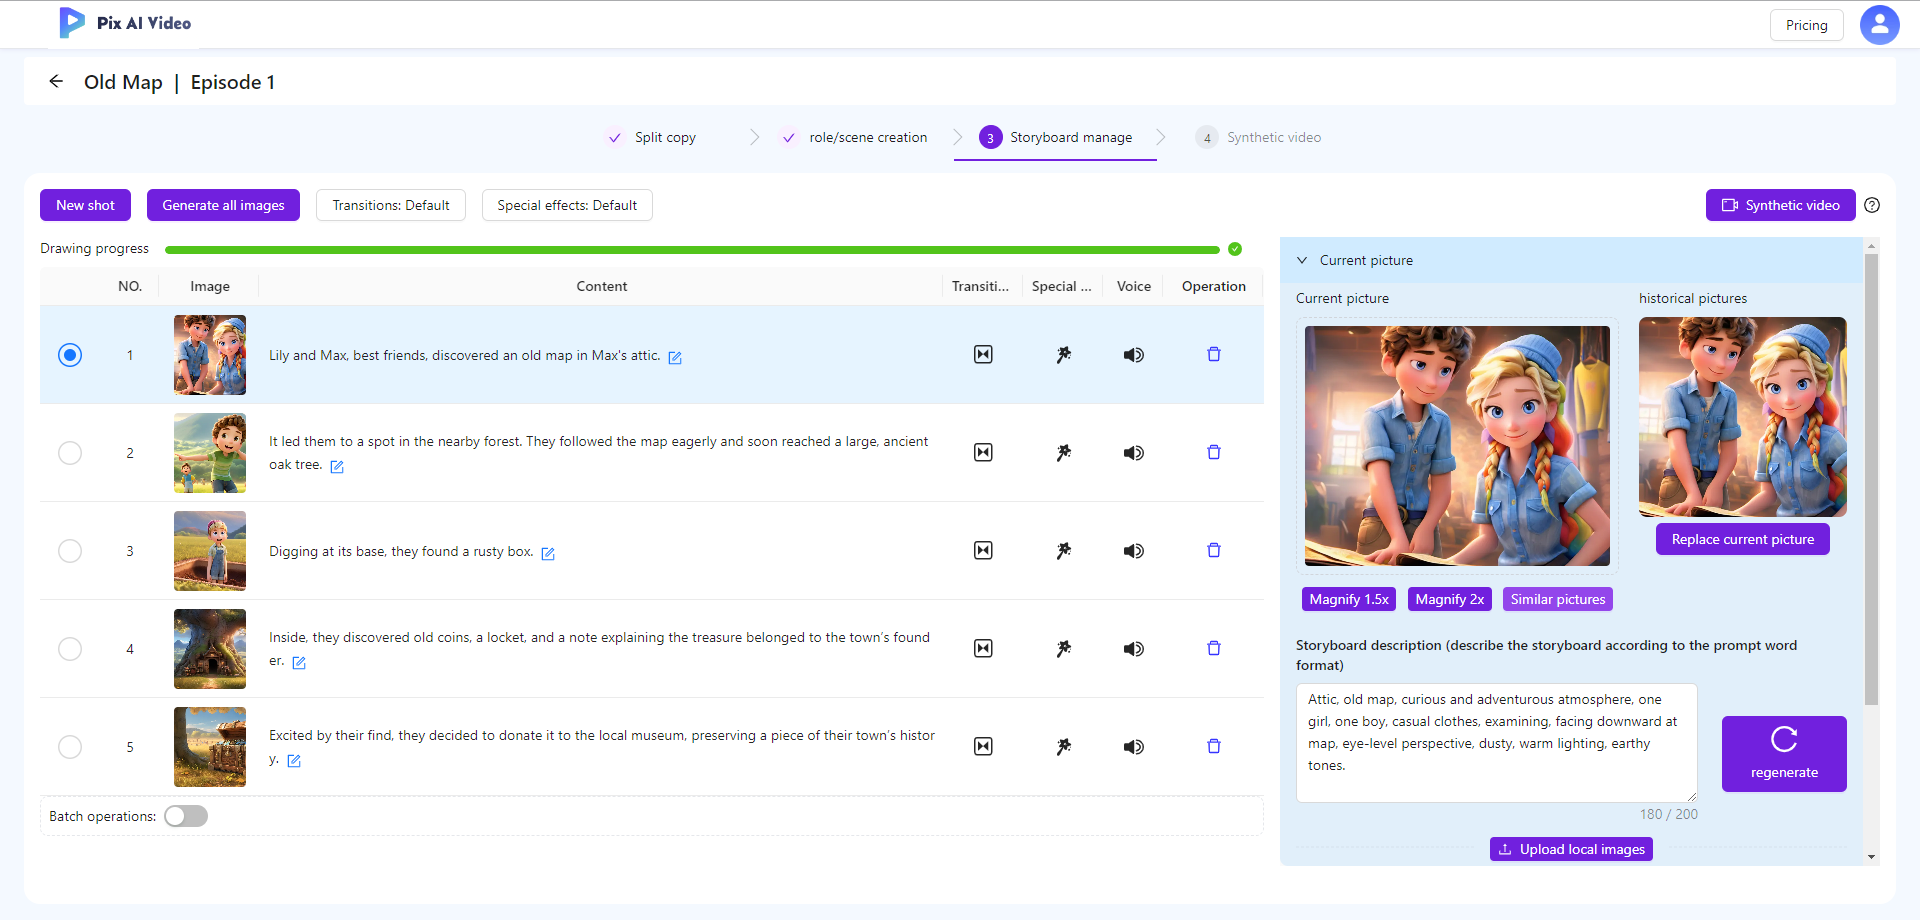
Task: Click the large current picture preview
Action: (x=1457, y=446)
